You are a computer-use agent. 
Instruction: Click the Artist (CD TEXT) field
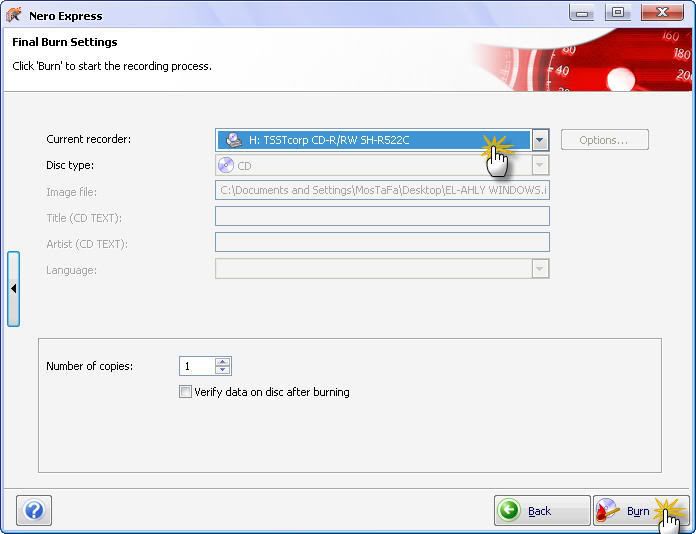coord(382,242)
